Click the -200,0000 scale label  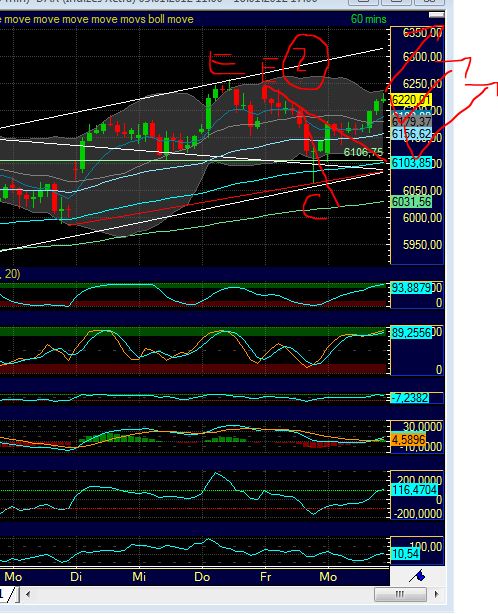[x=418, y=513]
